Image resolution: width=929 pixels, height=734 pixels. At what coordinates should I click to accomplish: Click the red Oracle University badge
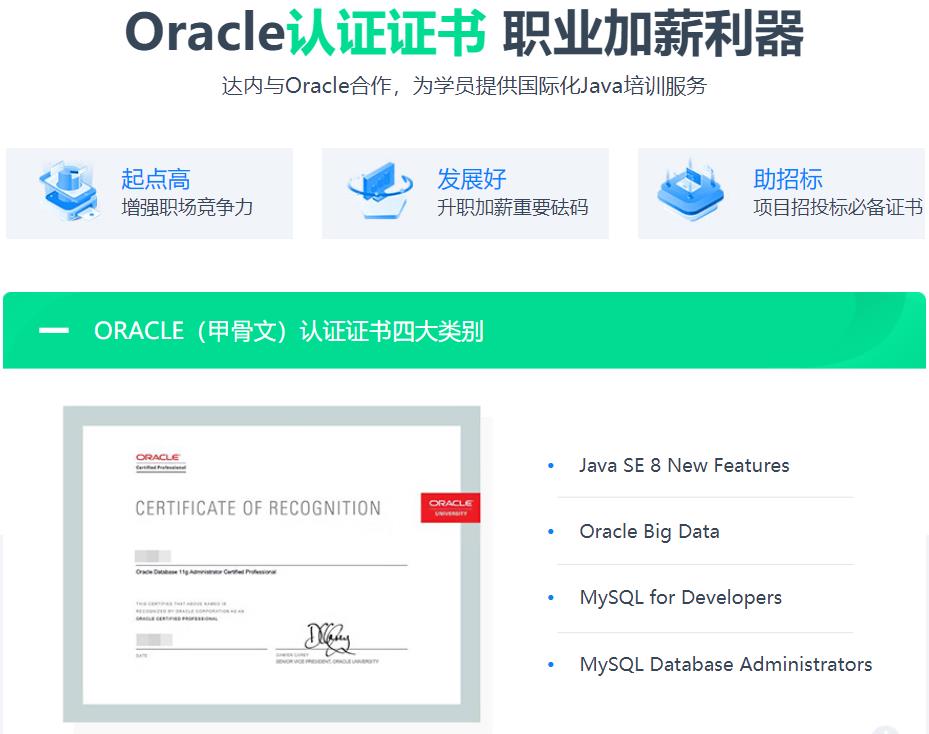pyautogui.click(x=450, y=506)
